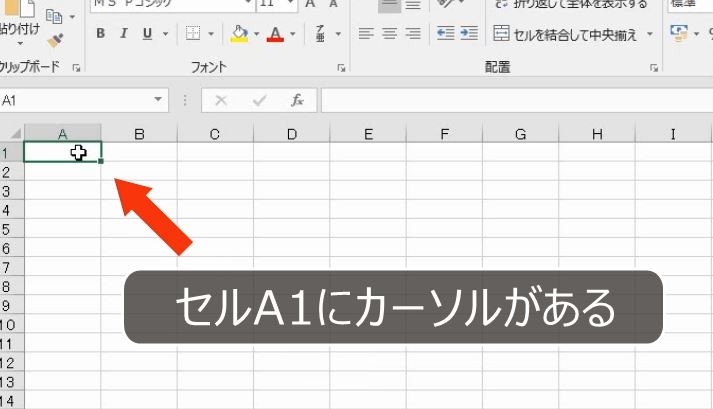
Task: Select row 2 header
Action: click(11, 172)
